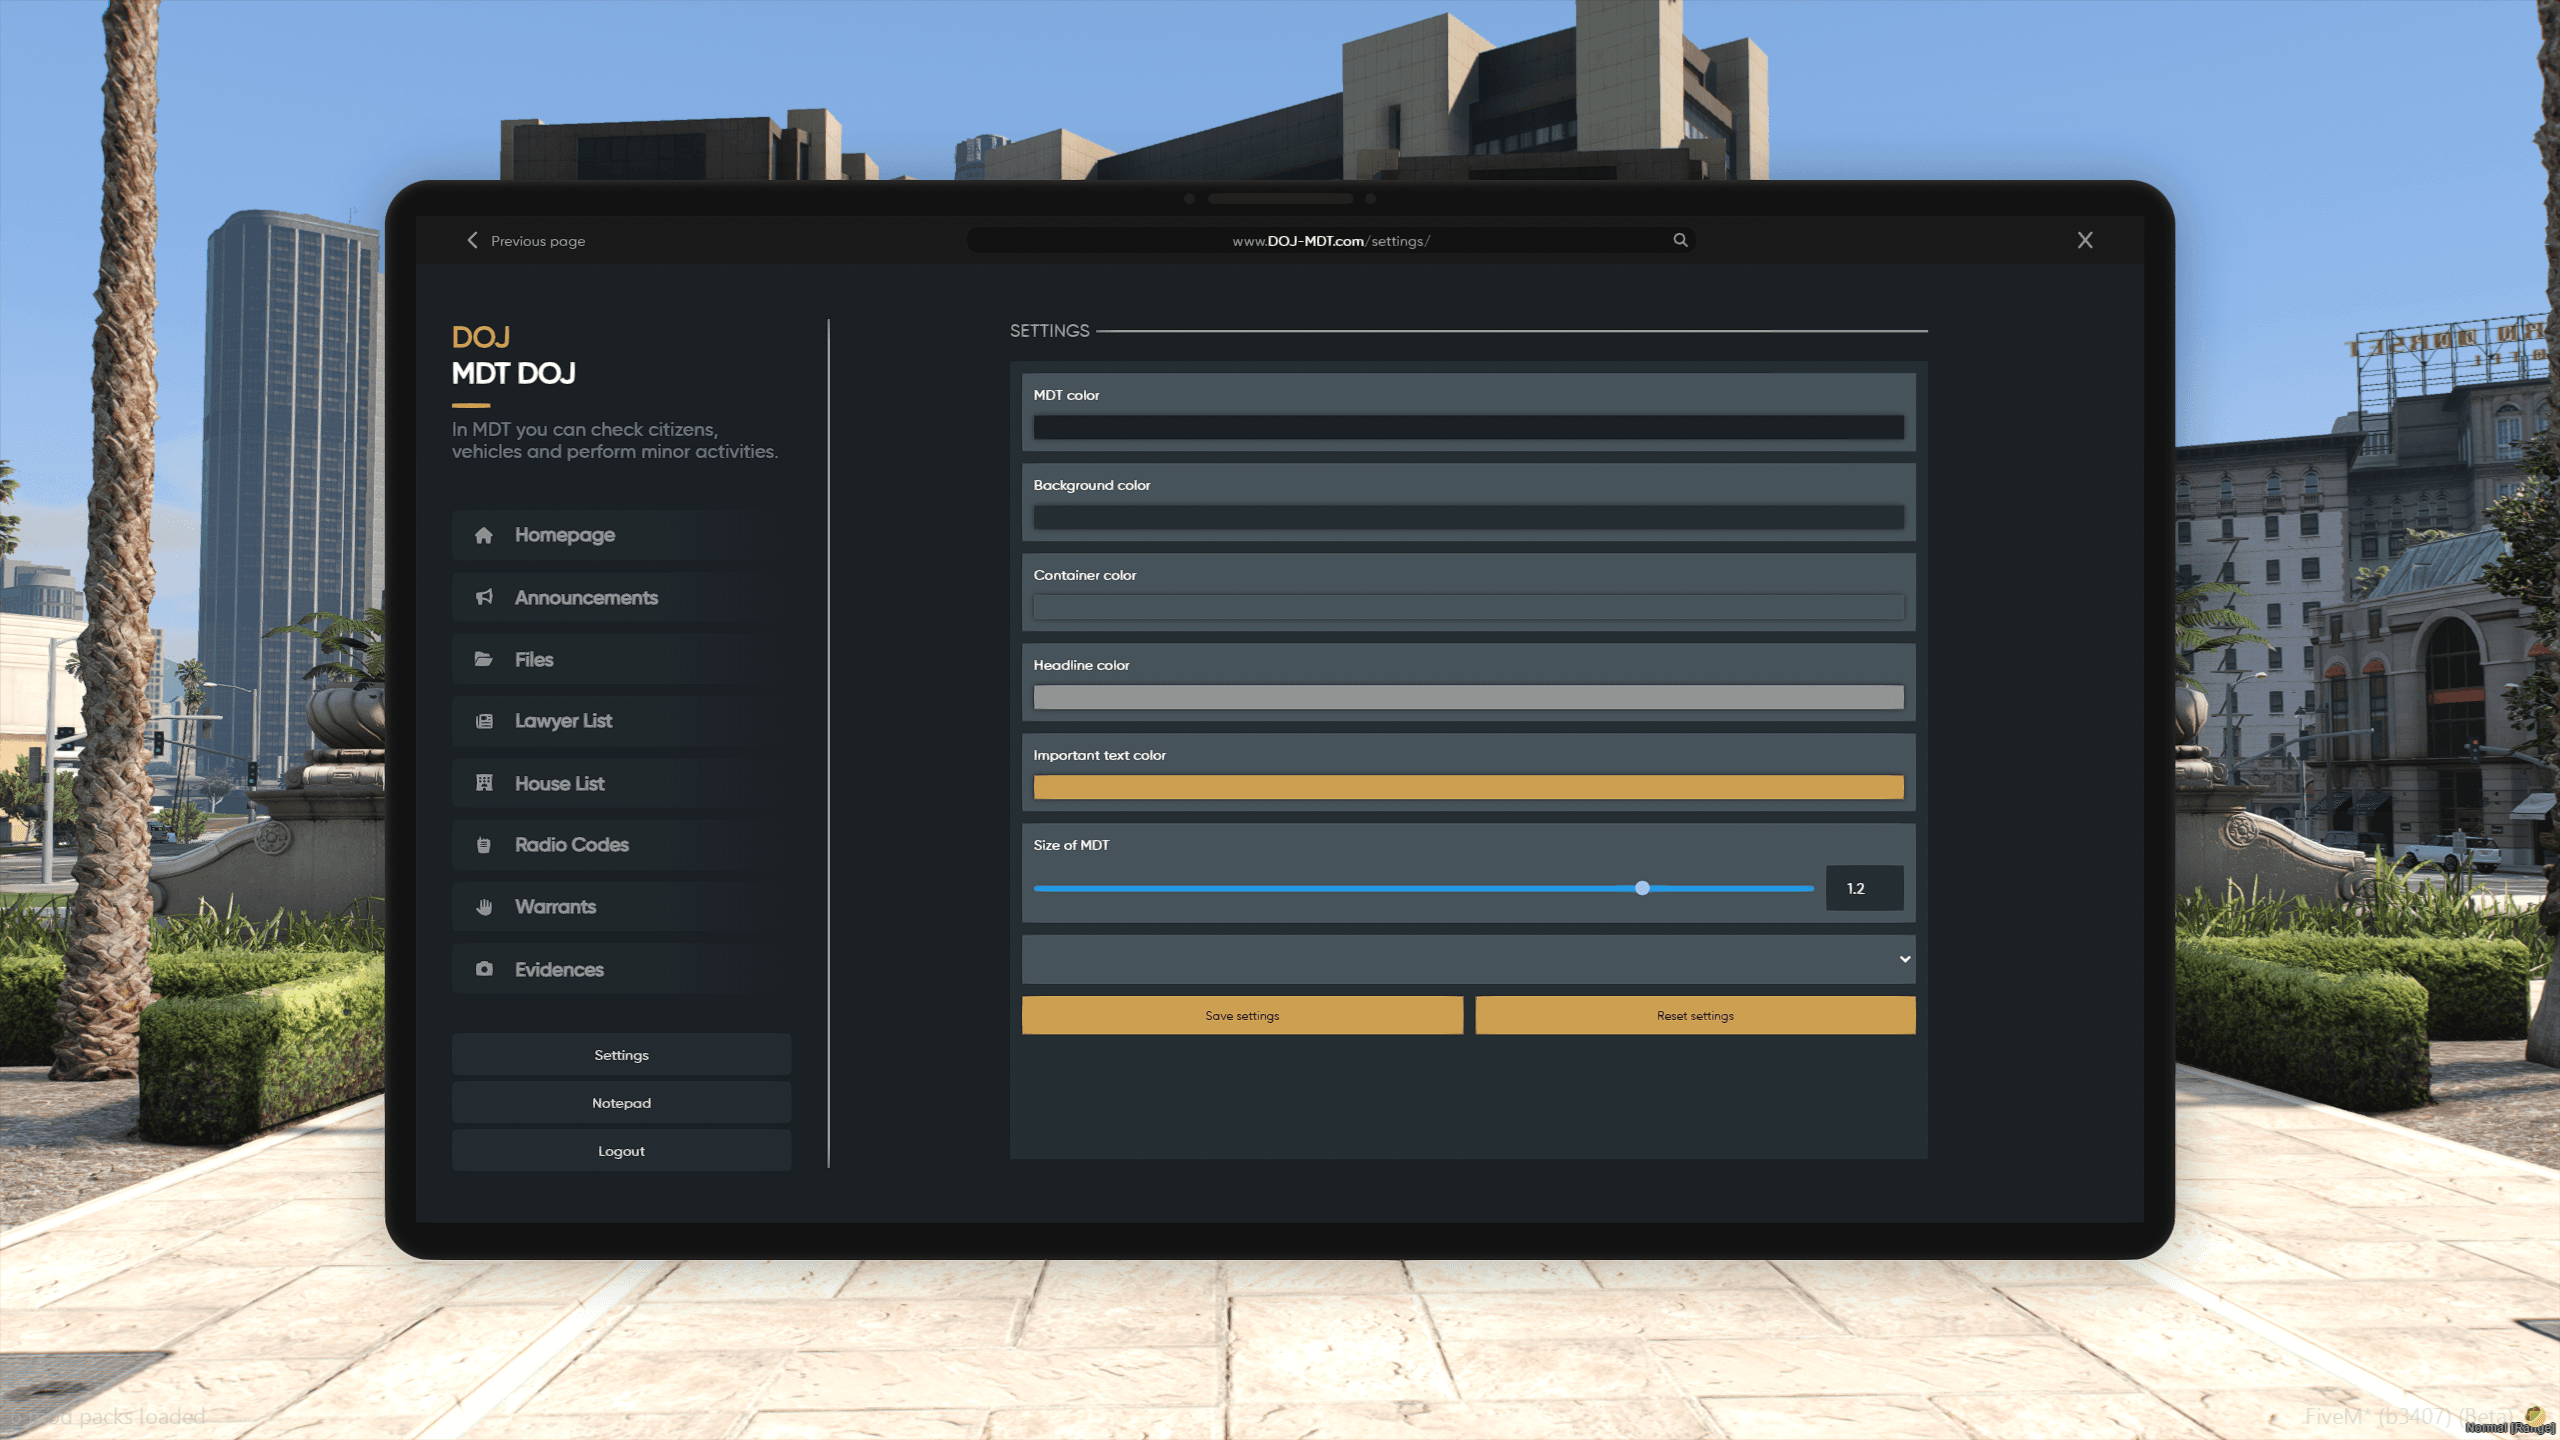Click Save settings button
Viewport: 2560px width, 1440px height.
1242,1015
